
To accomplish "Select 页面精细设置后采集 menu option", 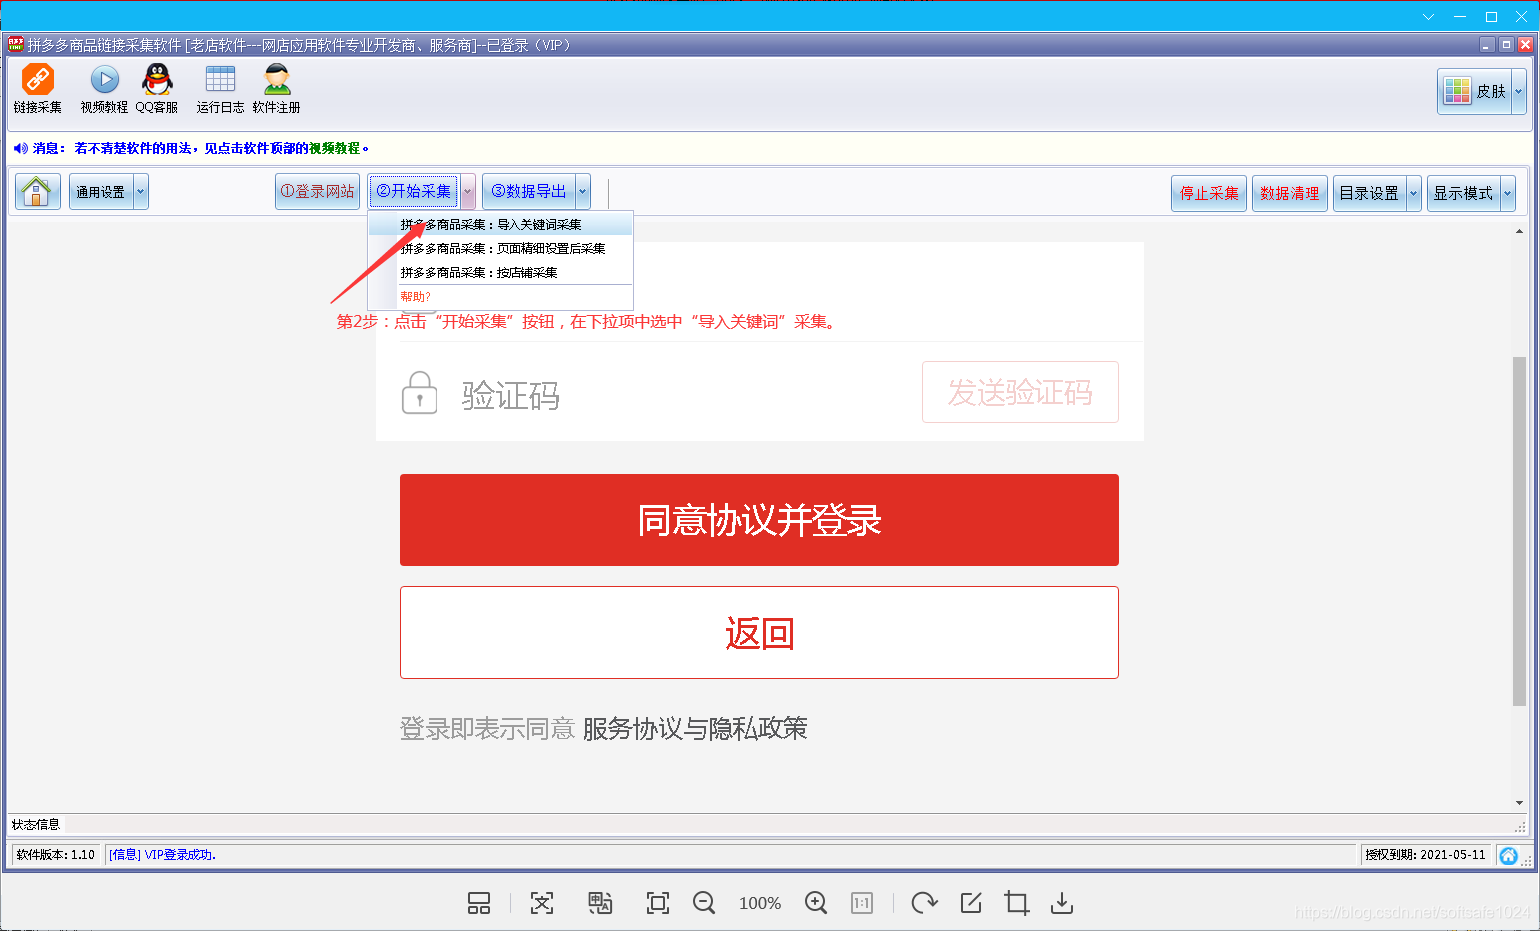I will click(x=501, y=248).
